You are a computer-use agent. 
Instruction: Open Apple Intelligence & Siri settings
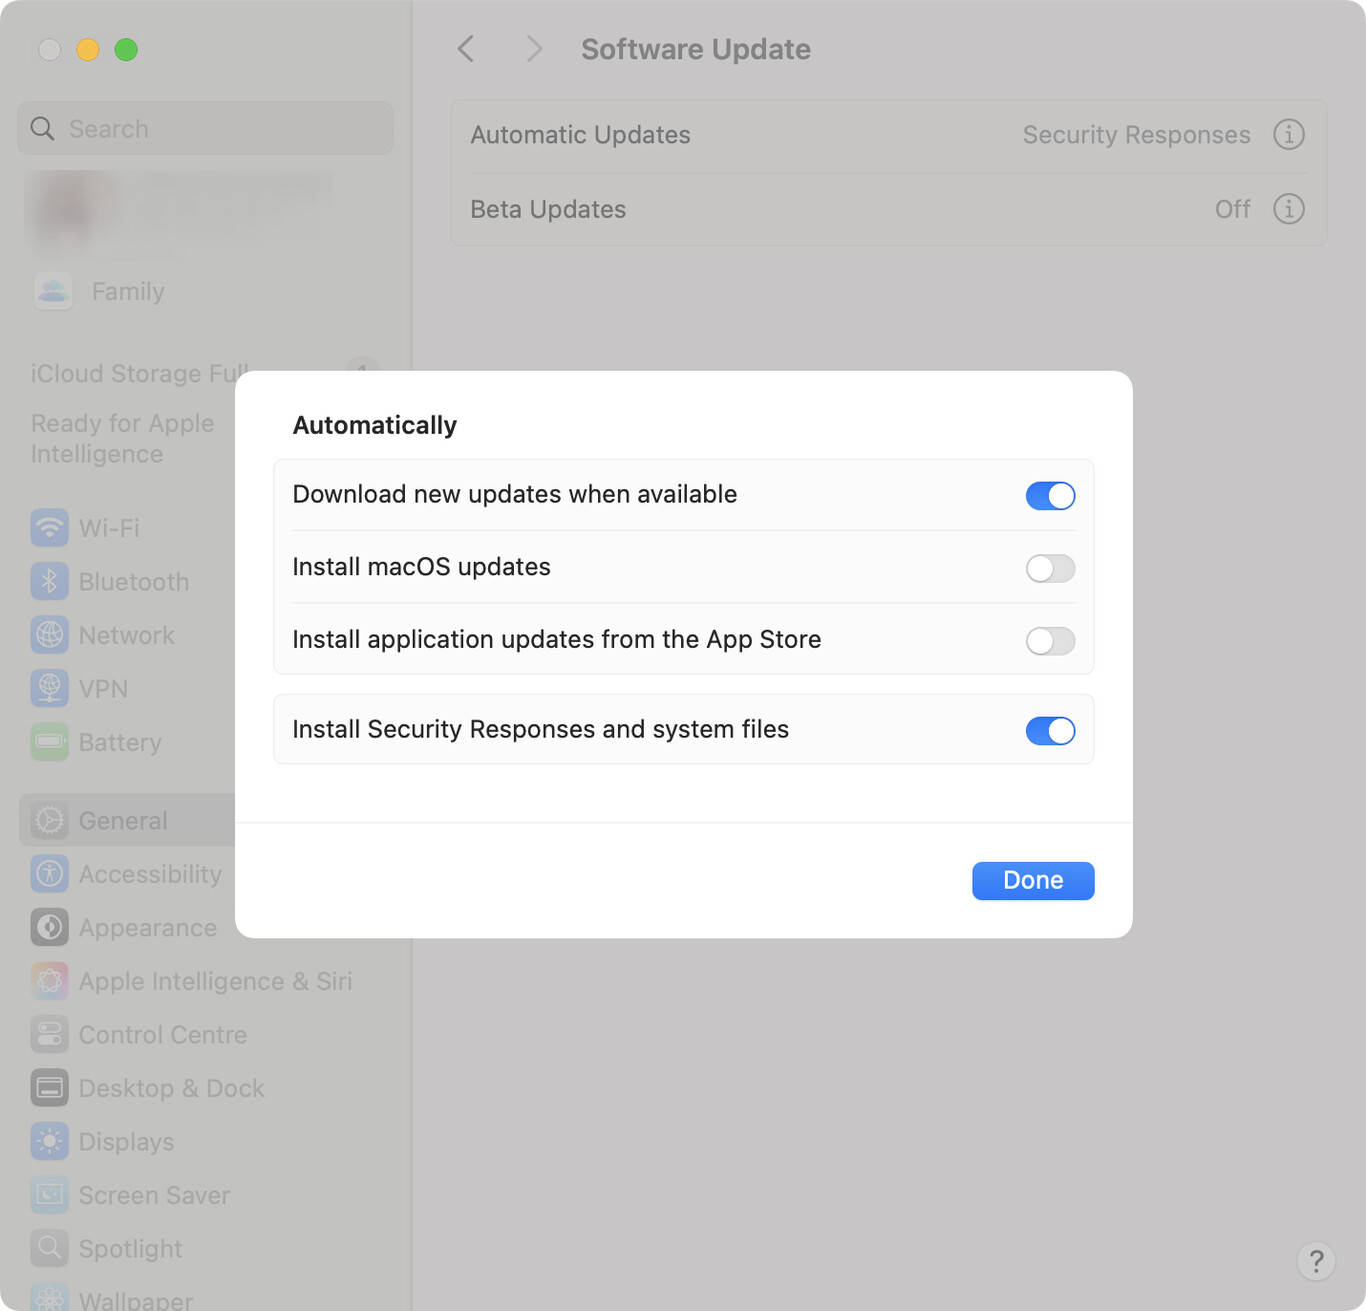coord(215,981)
